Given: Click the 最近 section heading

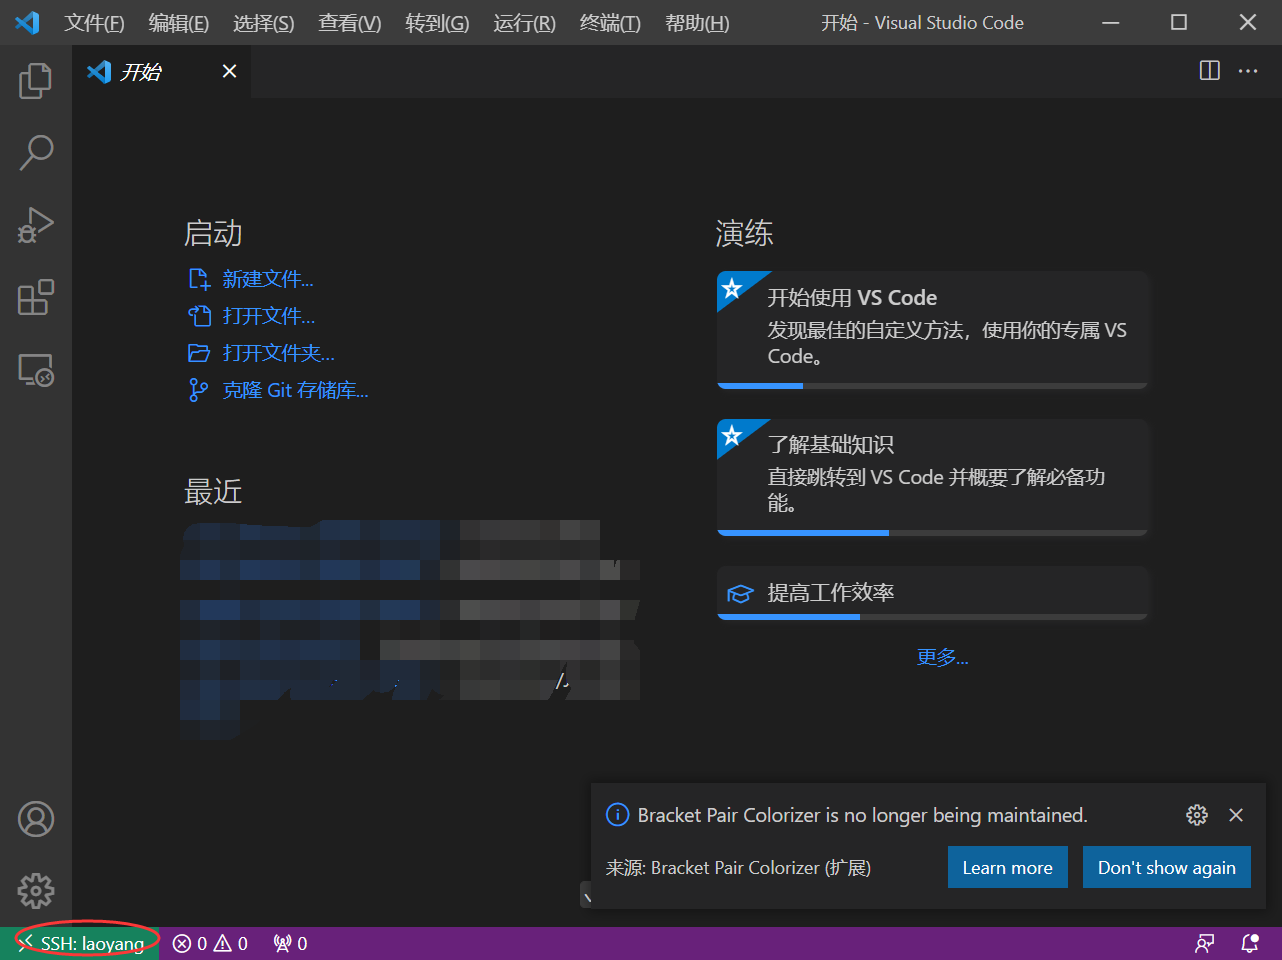Looking at the screenshot, I should click(x=213, y=491).
